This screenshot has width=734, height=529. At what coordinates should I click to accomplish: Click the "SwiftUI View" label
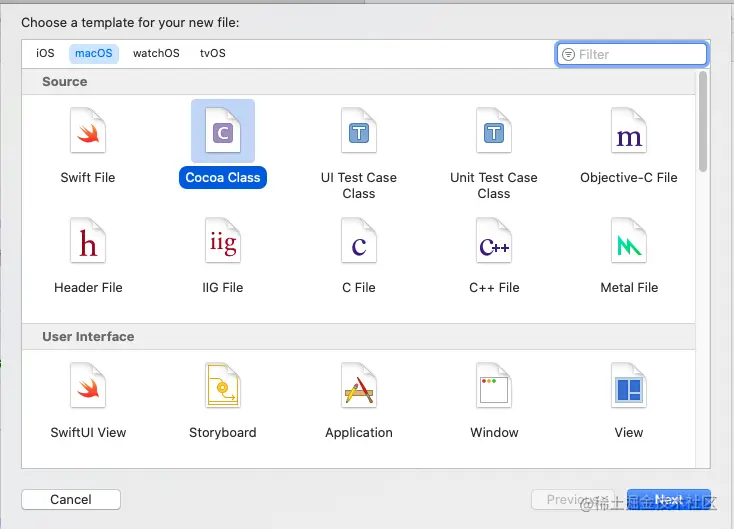pos(88,433)
